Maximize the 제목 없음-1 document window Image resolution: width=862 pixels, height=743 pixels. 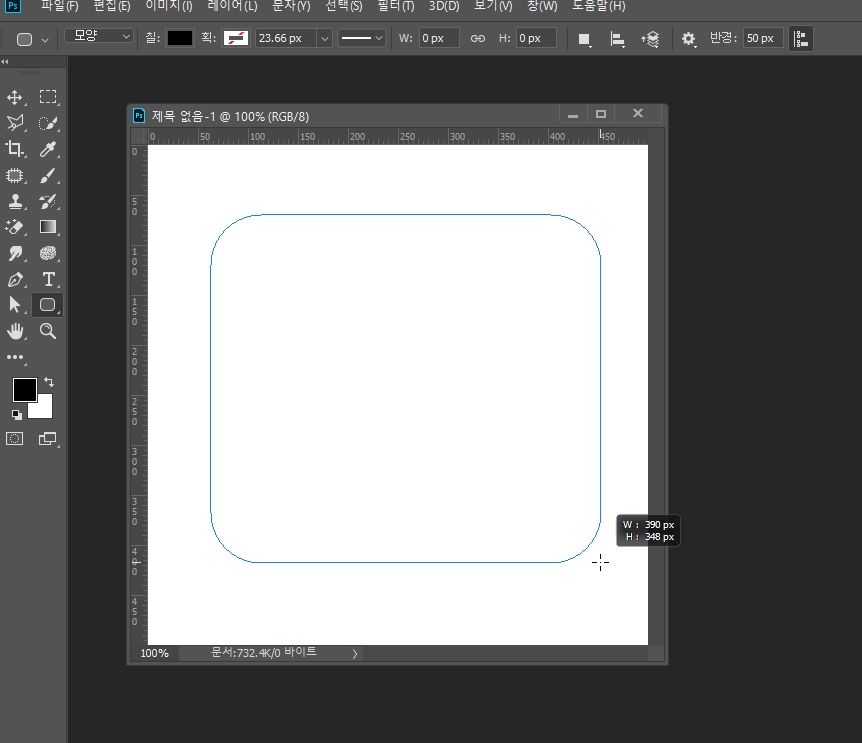click(601, 114)
